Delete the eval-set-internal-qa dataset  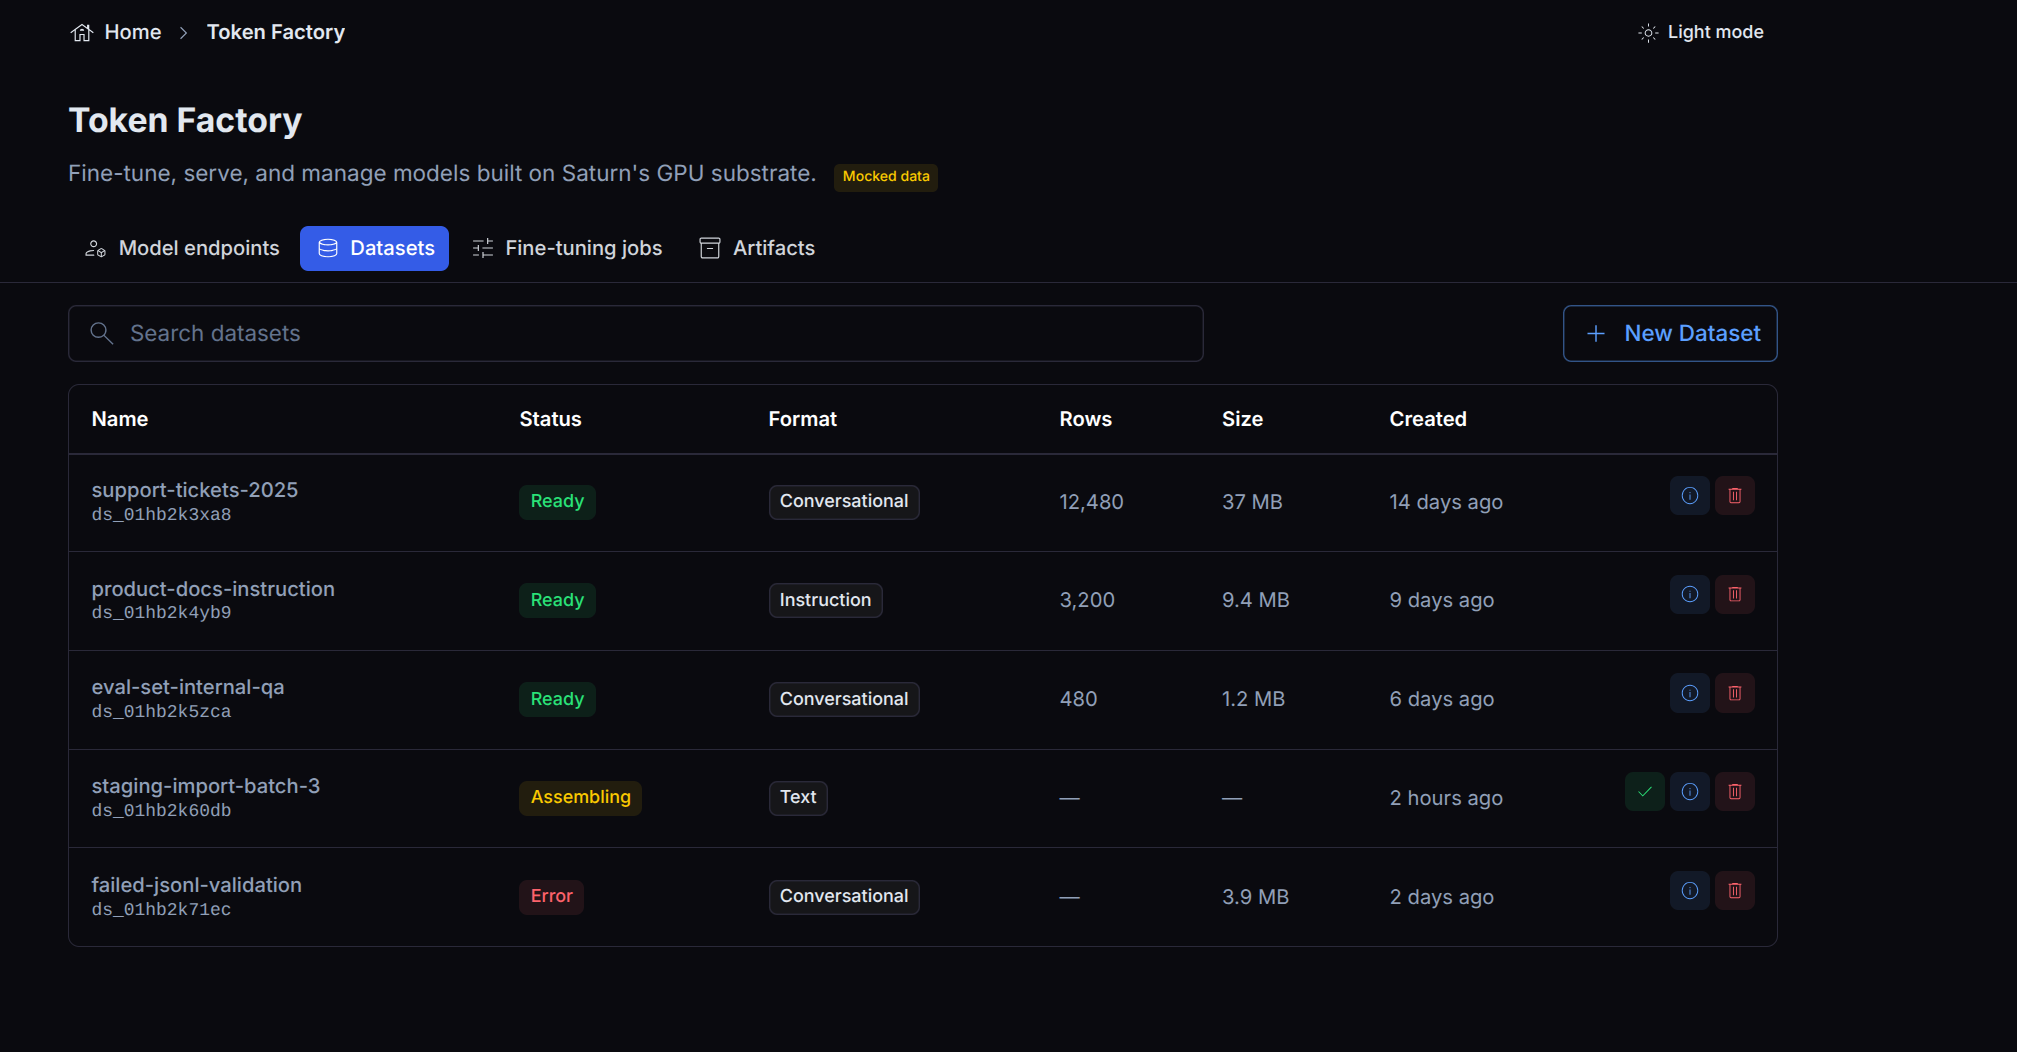click(1734, 693)
